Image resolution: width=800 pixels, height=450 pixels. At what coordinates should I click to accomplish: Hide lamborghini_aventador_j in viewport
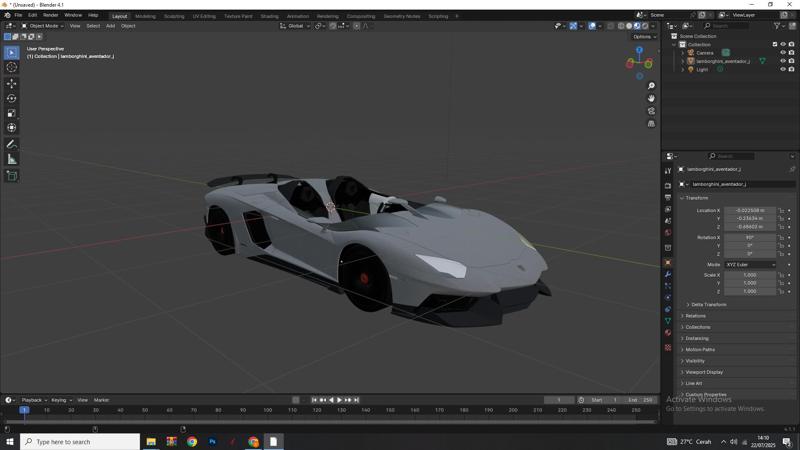(783, 61)
